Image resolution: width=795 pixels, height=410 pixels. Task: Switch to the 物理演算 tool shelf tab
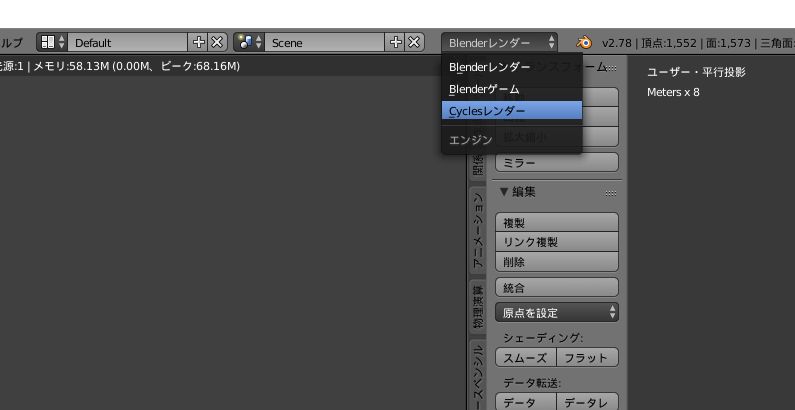coord(478,307)
